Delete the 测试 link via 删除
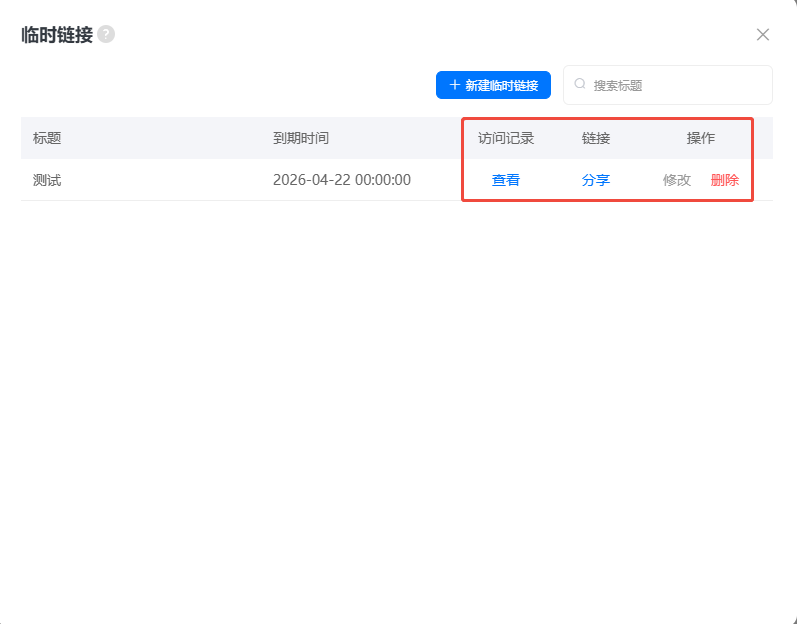 click(725, 180)
